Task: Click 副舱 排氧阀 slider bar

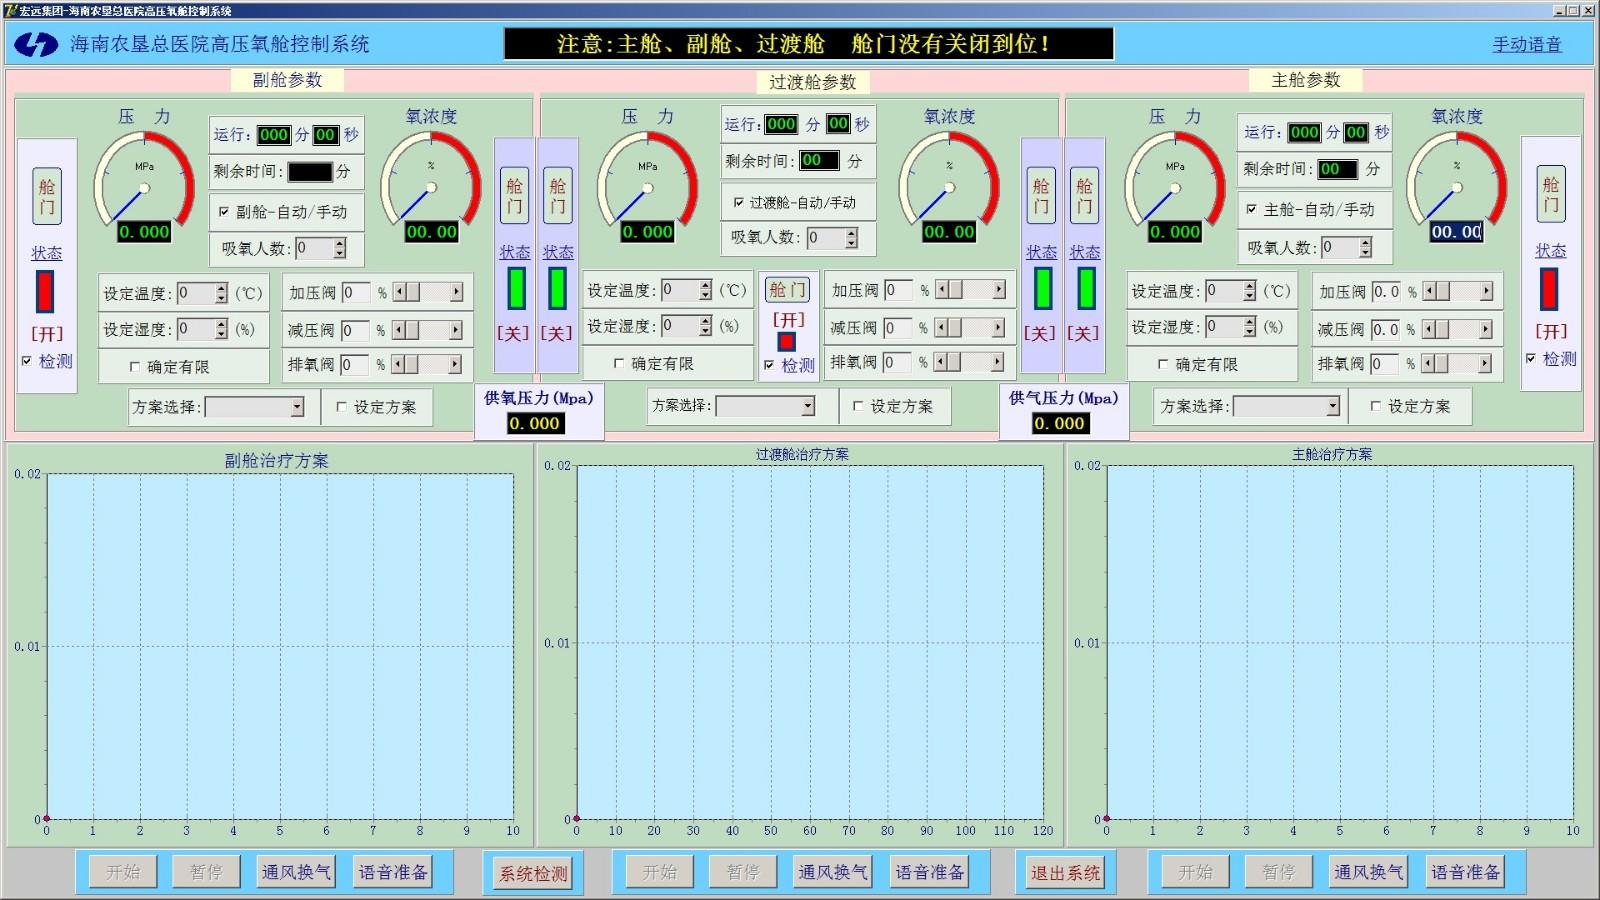Action: [x=426, y=365]
